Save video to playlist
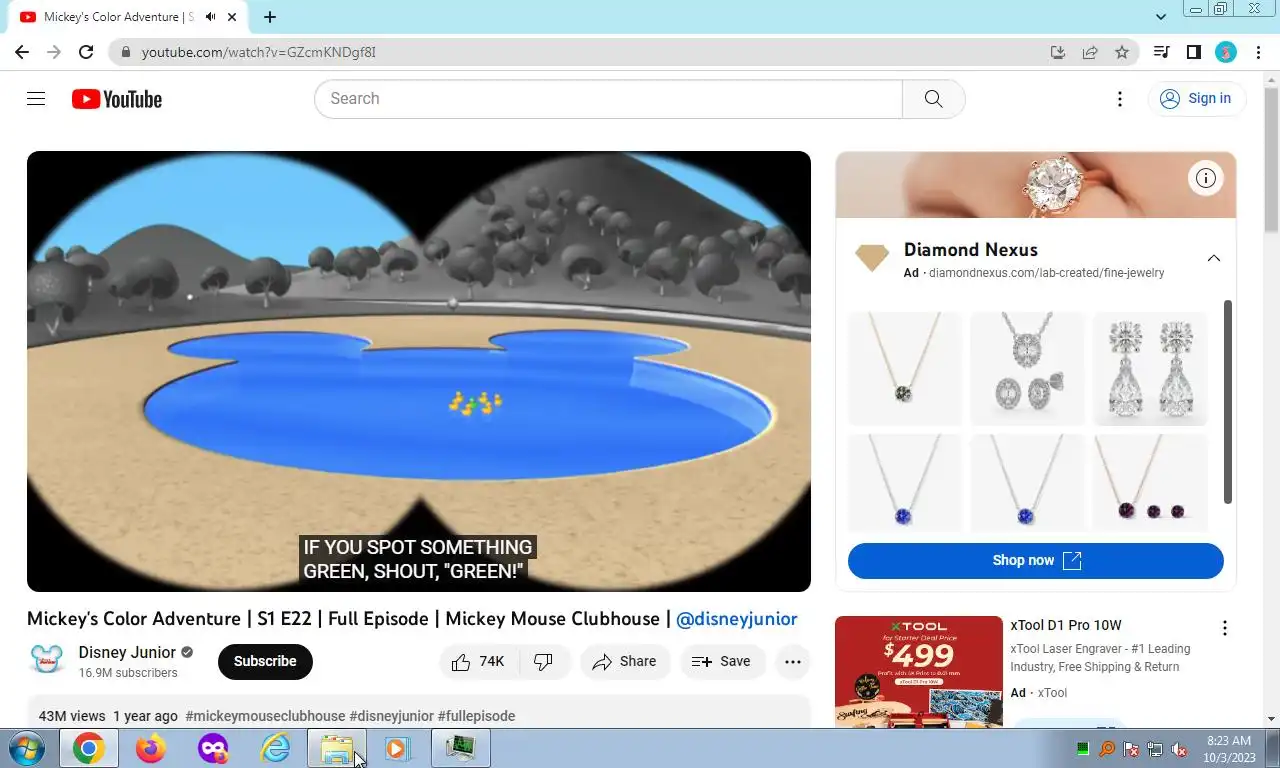1280x768 pixels. (722, 661)
